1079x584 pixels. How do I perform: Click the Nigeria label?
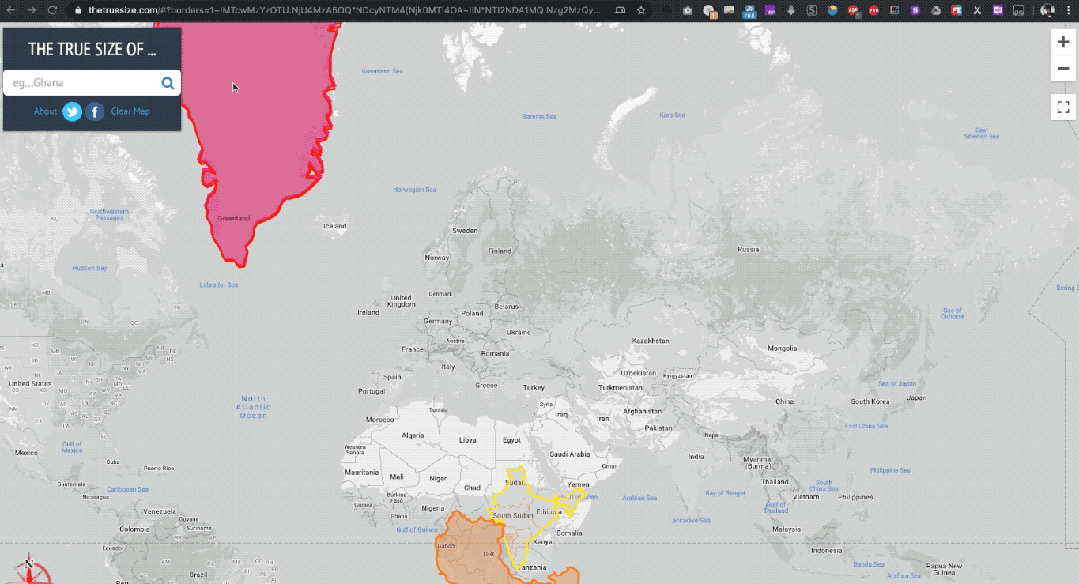click(433, 508)
